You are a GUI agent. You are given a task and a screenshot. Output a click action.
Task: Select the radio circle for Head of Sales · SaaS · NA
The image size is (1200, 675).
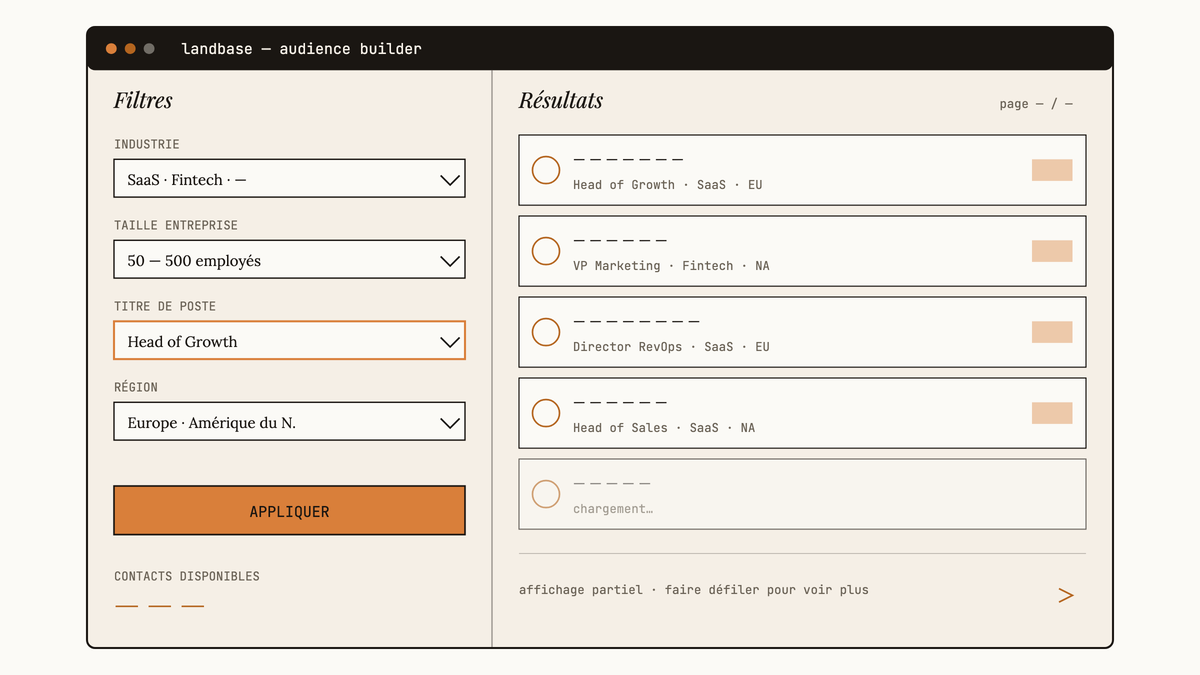(546, 413)
